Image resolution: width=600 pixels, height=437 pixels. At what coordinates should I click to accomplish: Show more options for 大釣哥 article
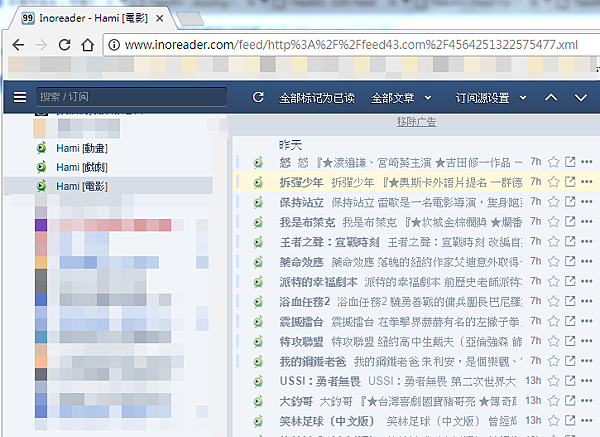click(587, 401)
